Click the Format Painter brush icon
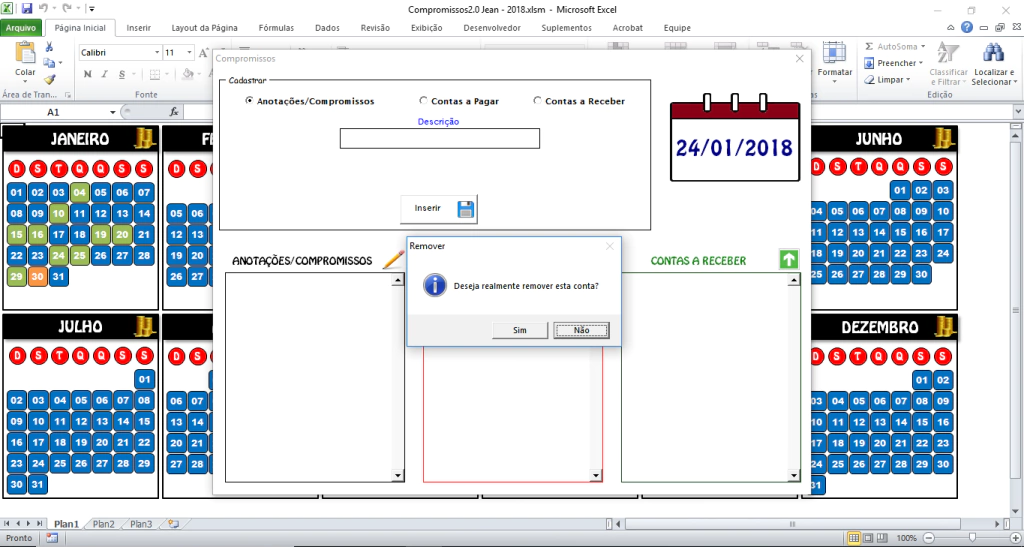 tap(49, 79)
